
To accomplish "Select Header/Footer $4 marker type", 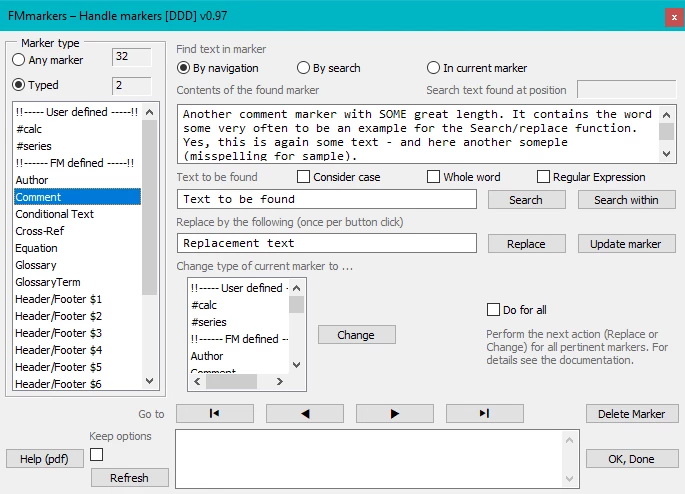I will coord(77,350).
